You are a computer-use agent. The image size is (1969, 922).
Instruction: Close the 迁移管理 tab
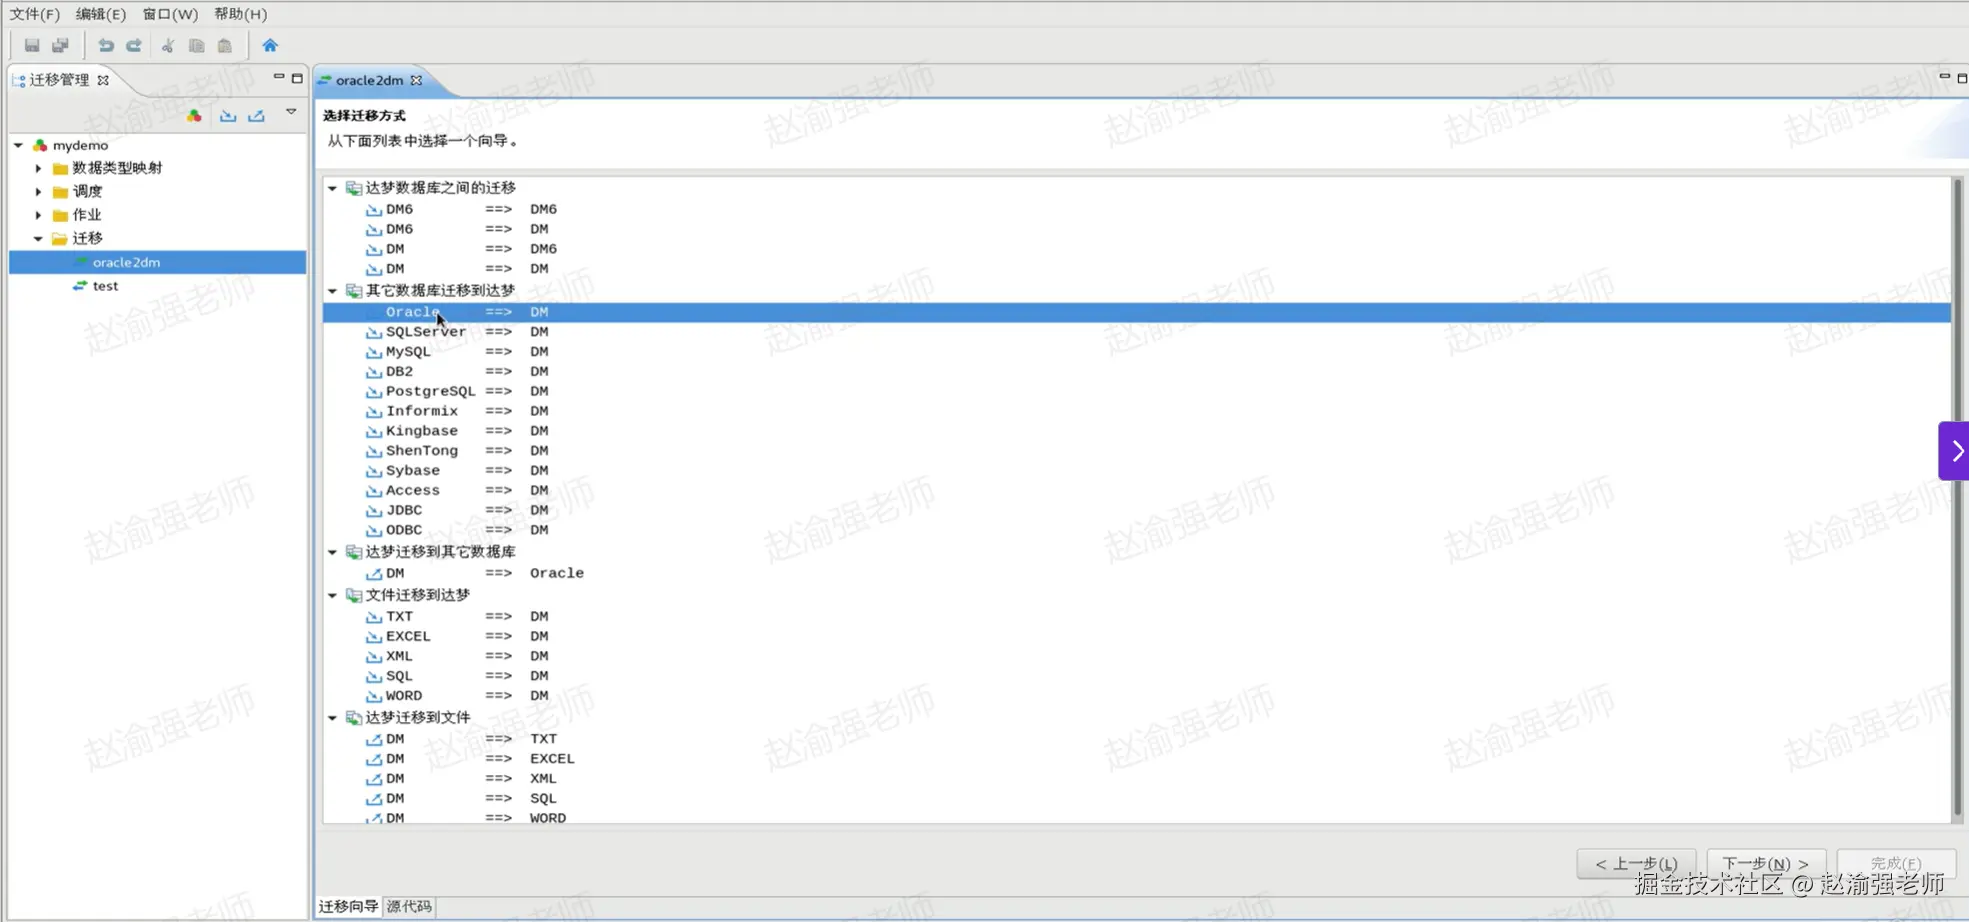[x=103, y=80]
